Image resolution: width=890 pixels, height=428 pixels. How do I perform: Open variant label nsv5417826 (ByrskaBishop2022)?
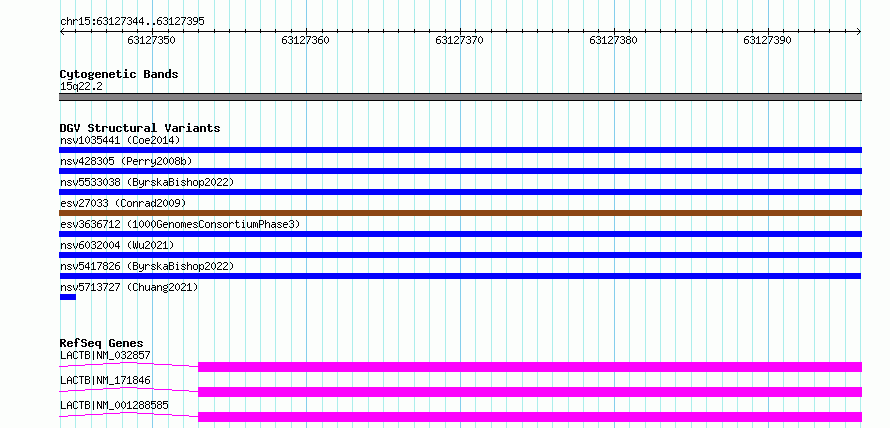point(146,266)
